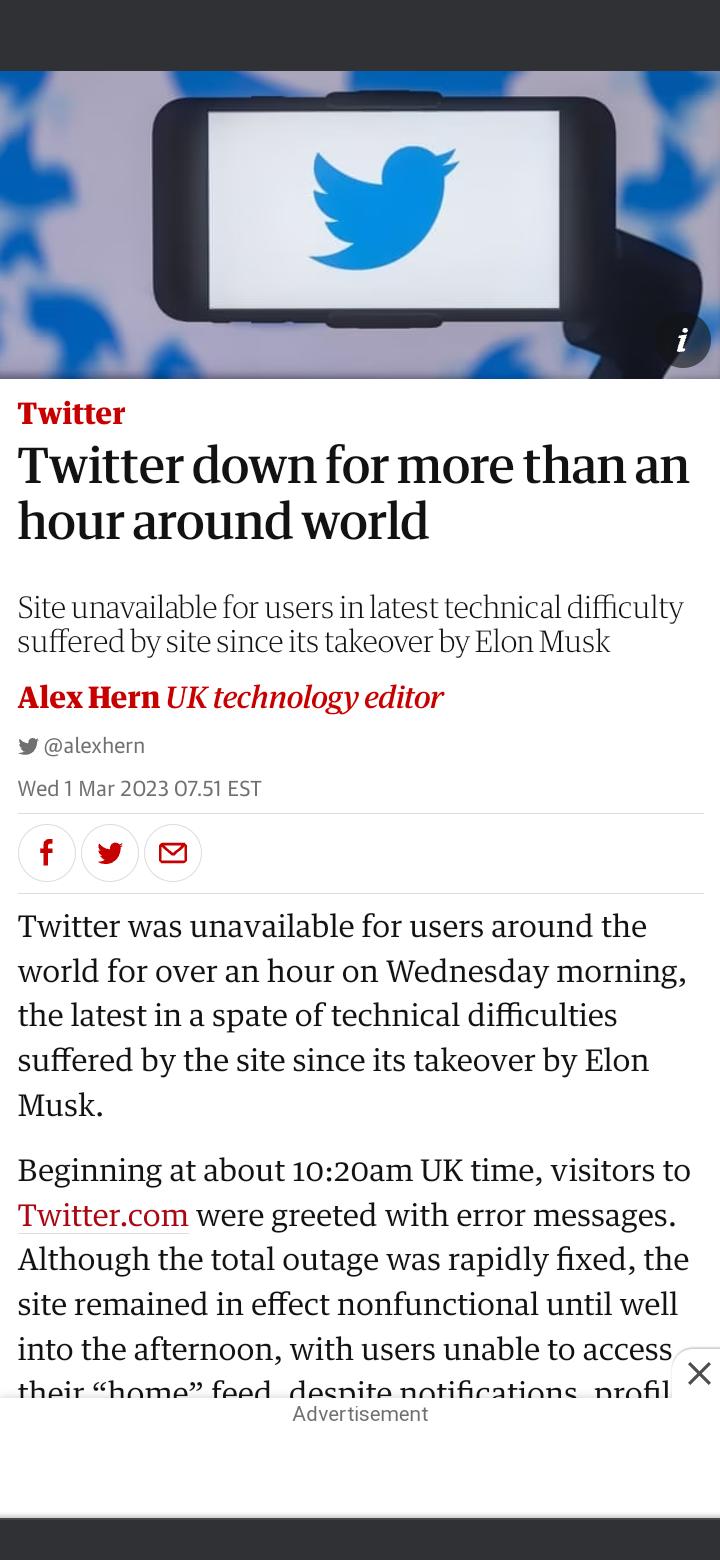The height and width of the screenshot is (1560, 720).
Task: View the phone-and-logo hero image
Action: (x=360, y=225)
